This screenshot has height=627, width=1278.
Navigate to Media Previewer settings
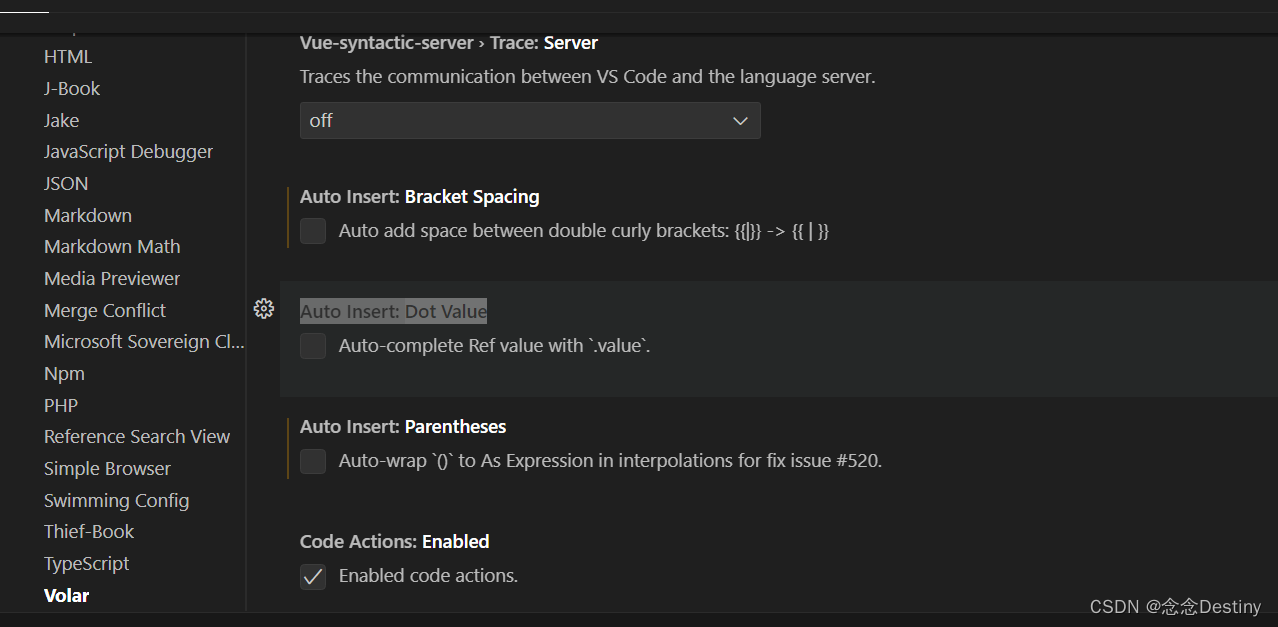click(112, 279)
